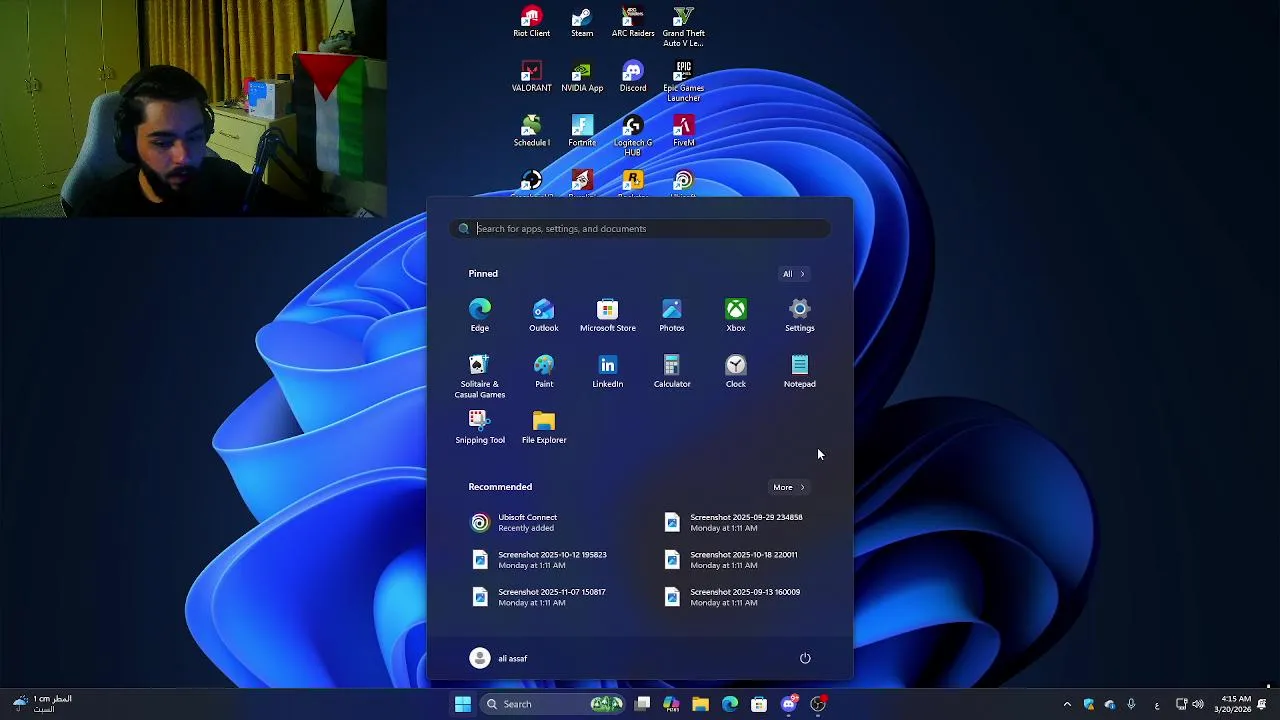Open the LinkedIn pinned app

pos(608,371)
